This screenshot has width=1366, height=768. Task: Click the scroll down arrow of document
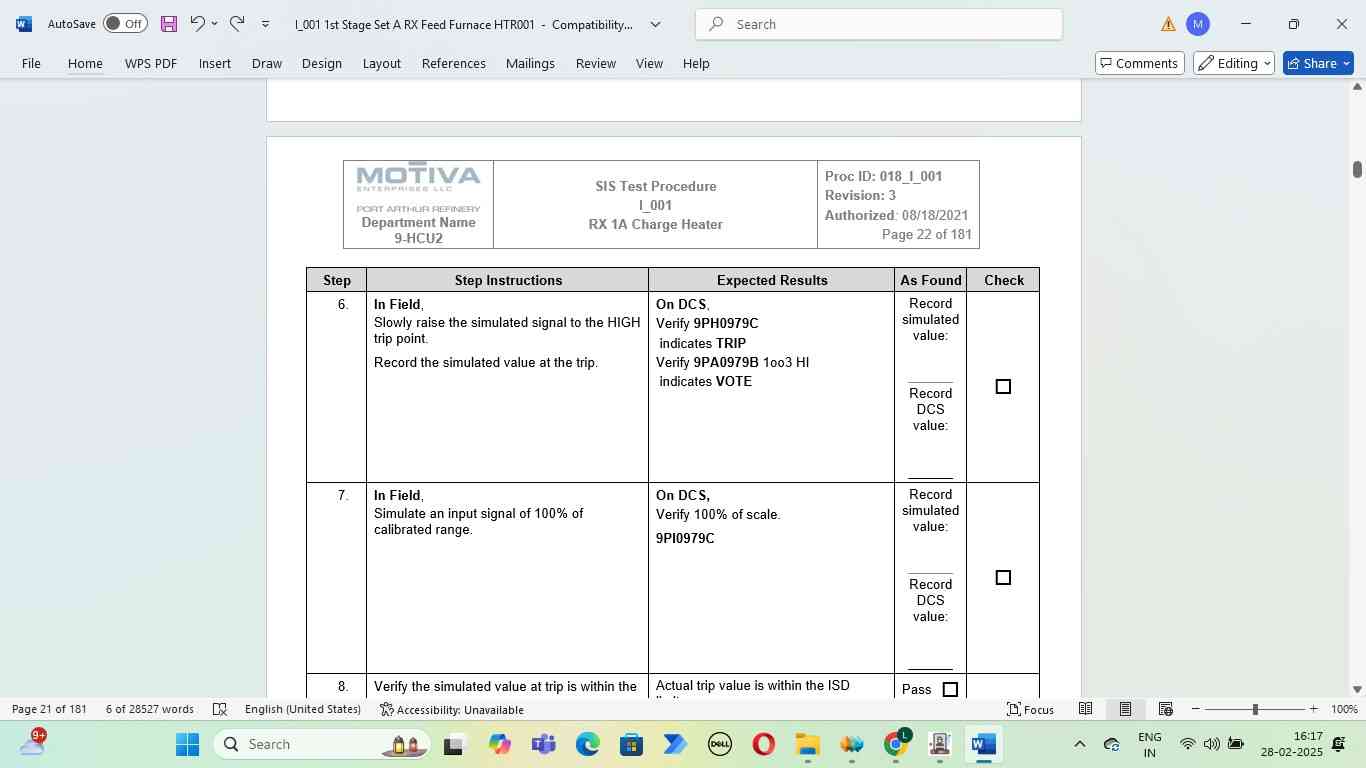[1357, 689]
